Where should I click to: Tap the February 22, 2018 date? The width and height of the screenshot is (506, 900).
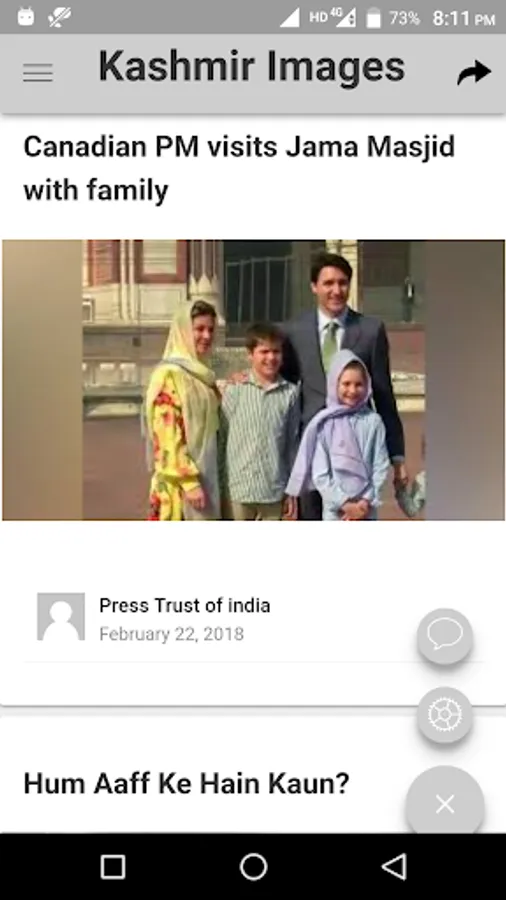(x=172, y=634)
